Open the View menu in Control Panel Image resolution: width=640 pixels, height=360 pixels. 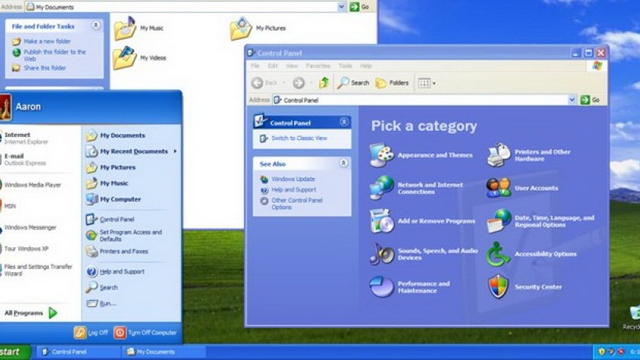click(291, 66)
